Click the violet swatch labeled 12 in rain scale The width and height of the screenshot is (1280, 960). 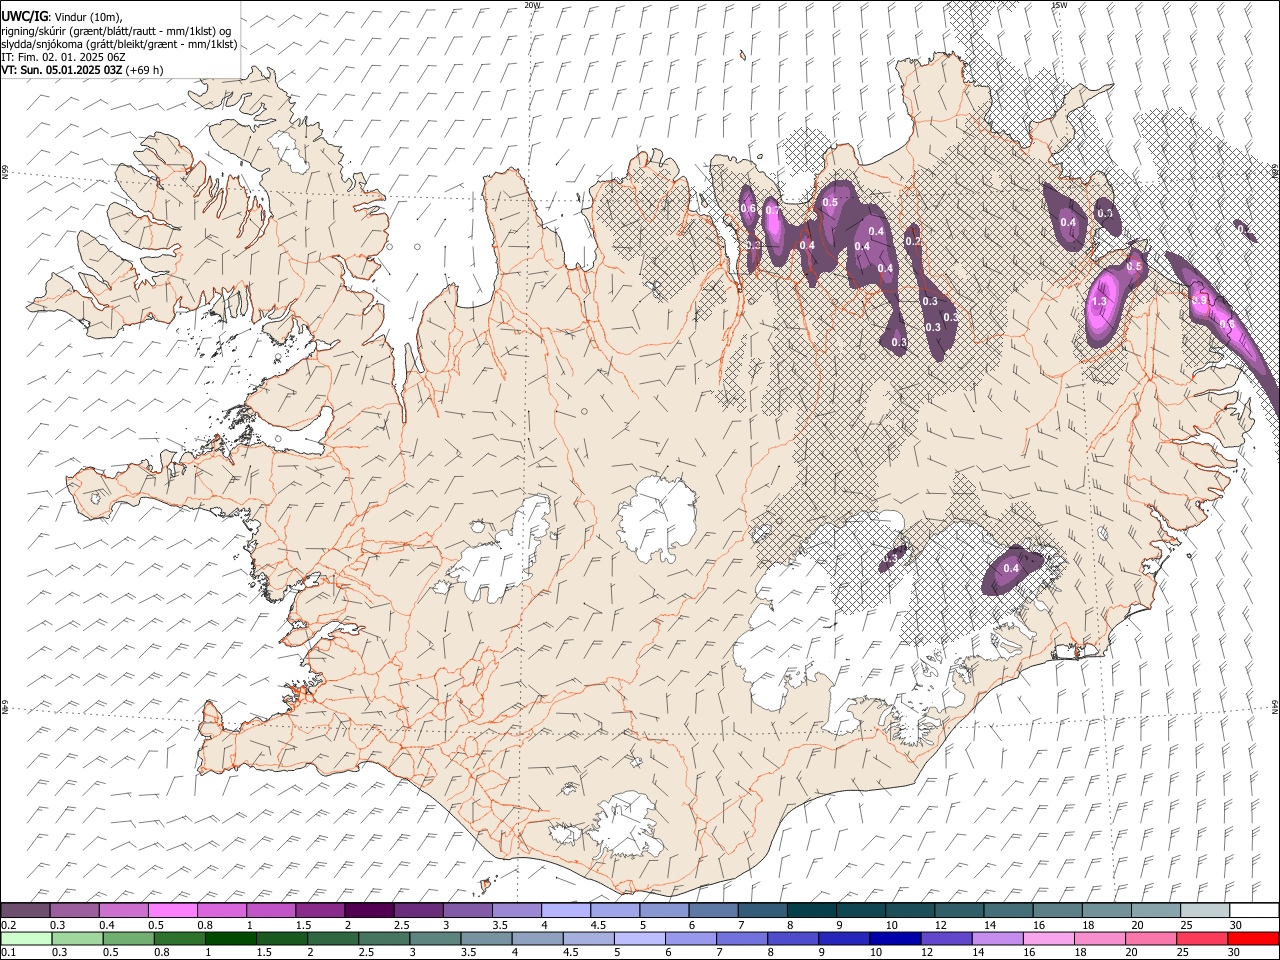[947, 938]
